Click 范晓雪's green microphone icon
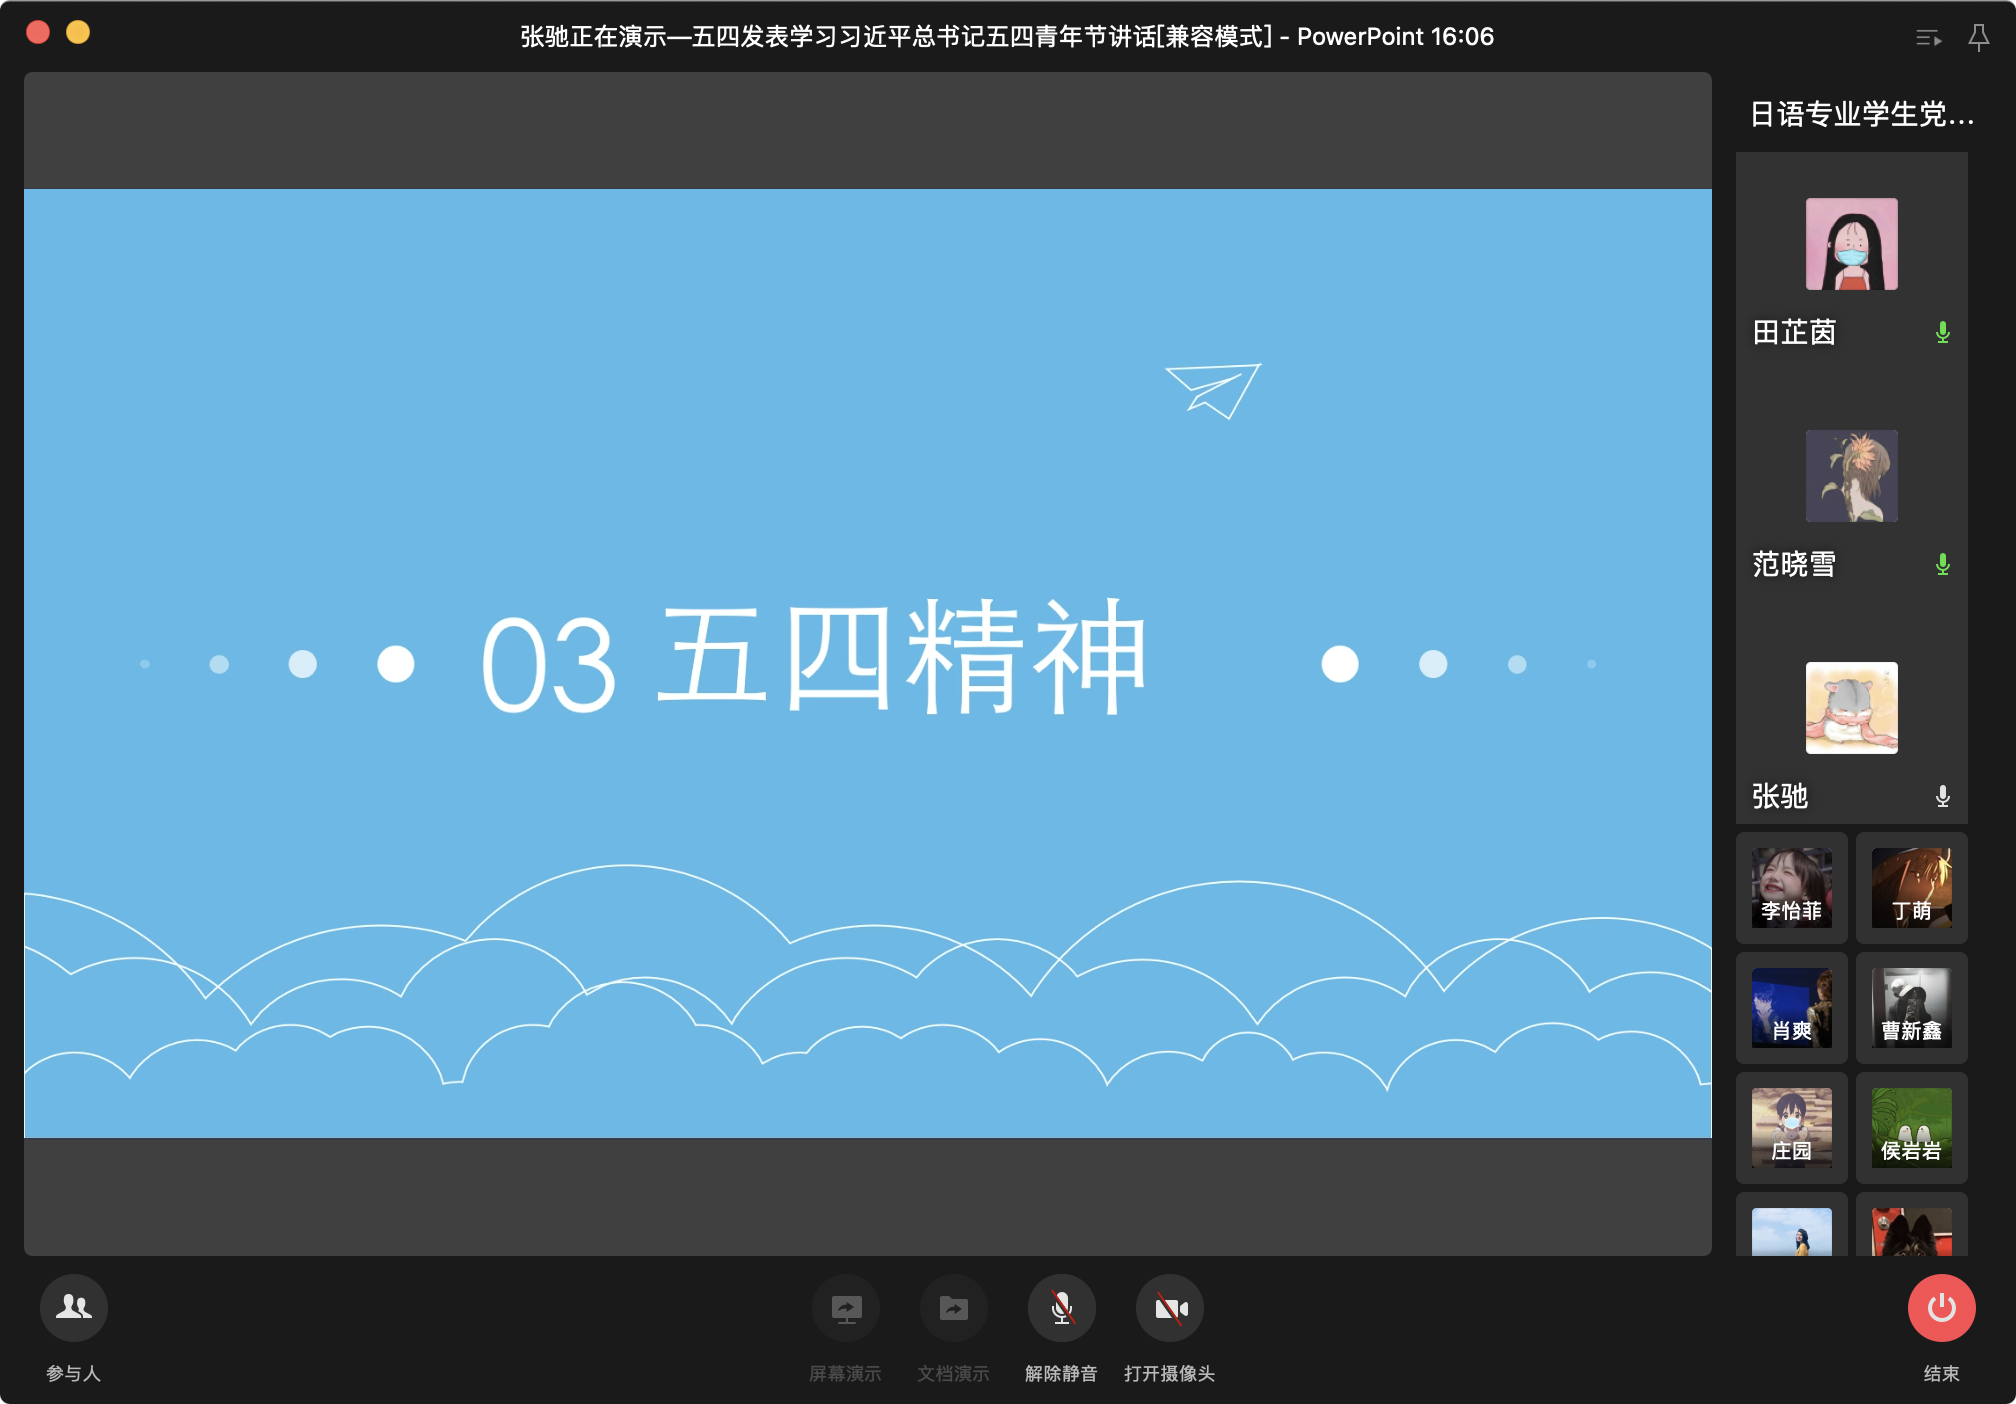Screen dimensions: 2016x1404 (x=1942, y=564)
